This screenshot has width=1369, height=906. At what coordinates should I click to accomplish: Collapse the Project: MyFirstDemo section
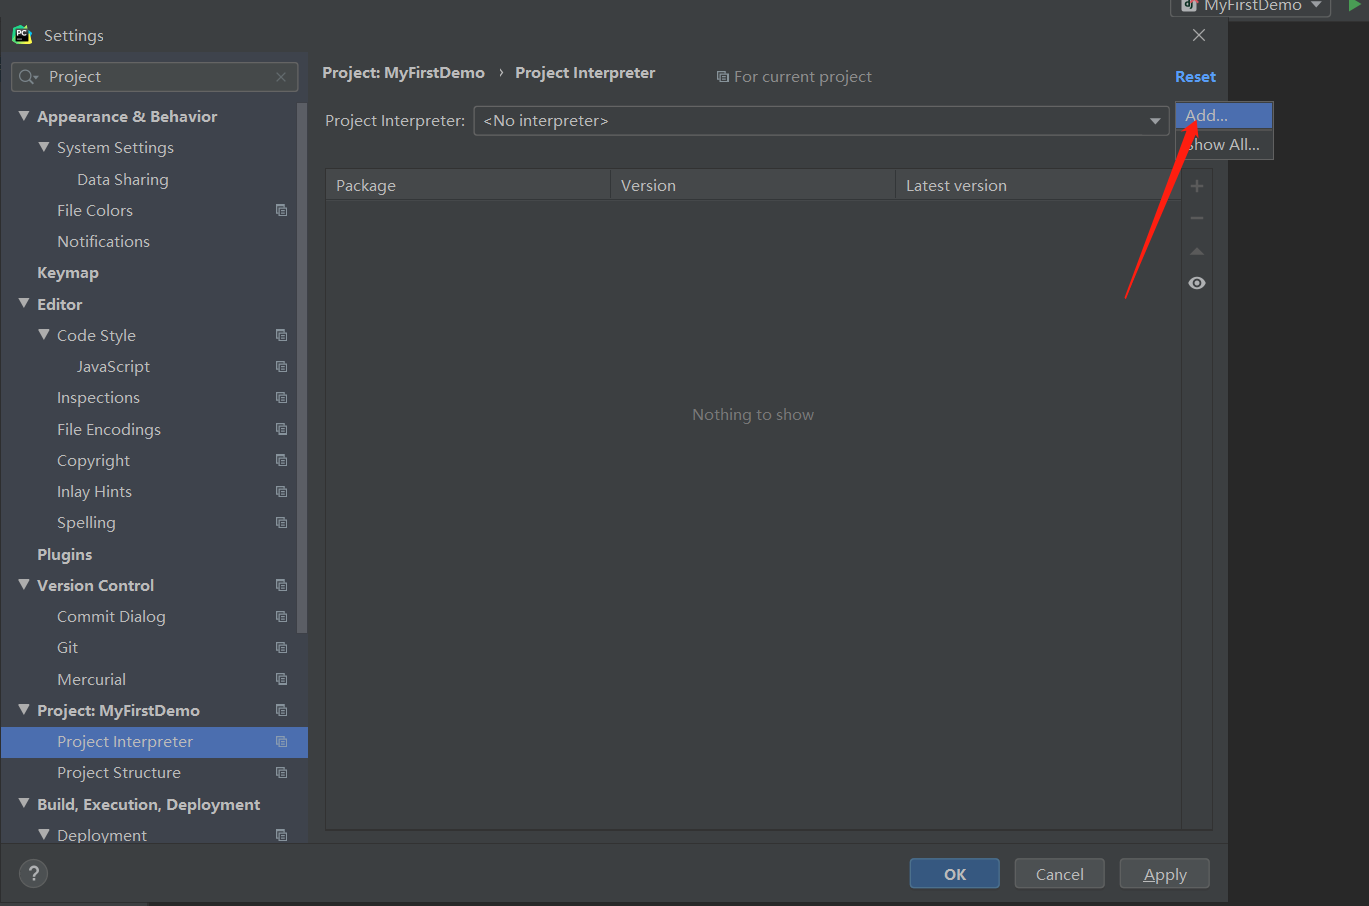tap(24, 709)
